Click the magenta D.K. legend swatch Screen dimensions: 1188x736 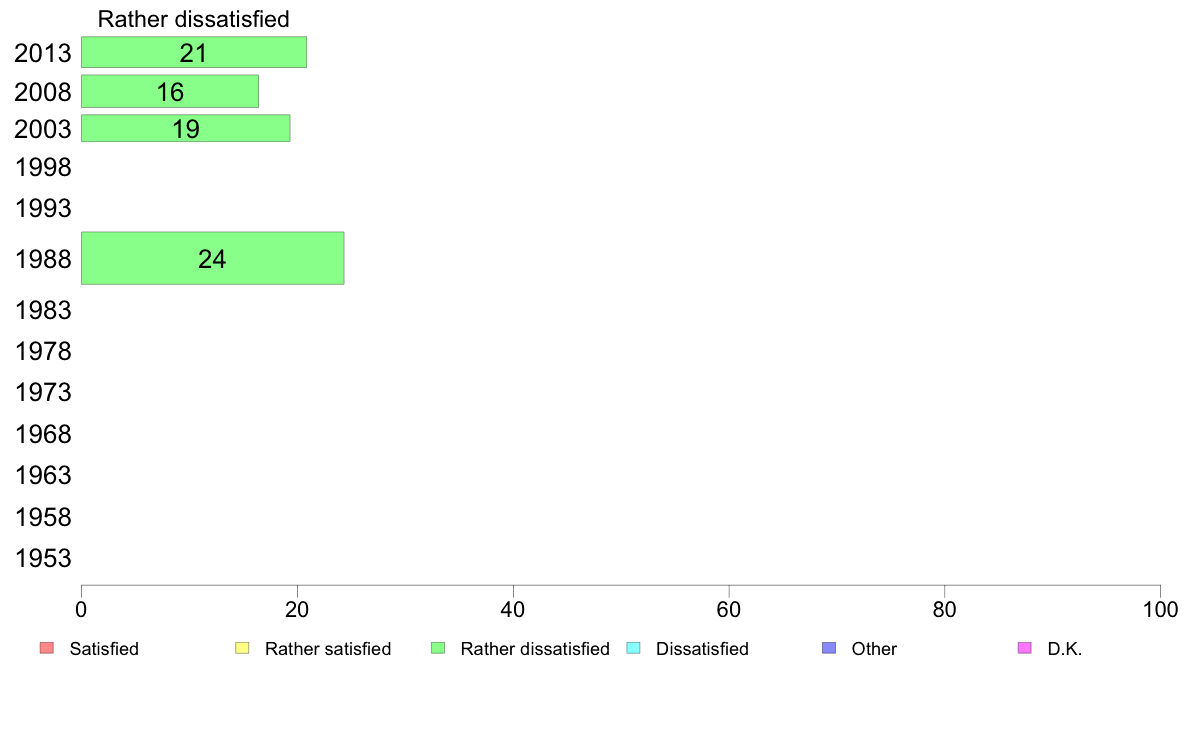pyautogui.click(x=1024, y=648)
